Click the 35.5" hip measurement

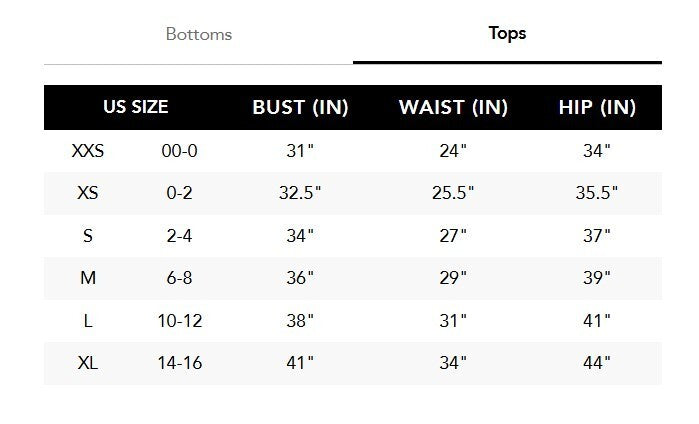pyautogui.click(x=597, y=193)
